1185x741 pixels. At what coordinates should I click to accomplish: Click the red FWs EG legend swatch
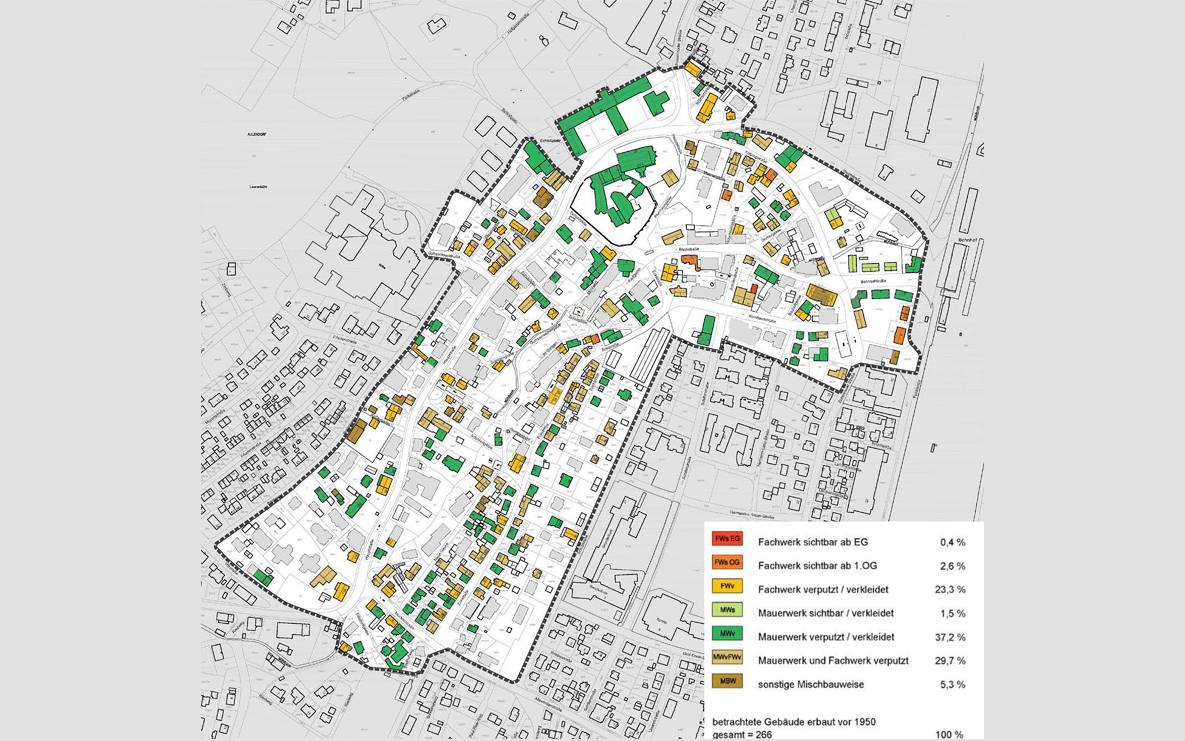727,539
